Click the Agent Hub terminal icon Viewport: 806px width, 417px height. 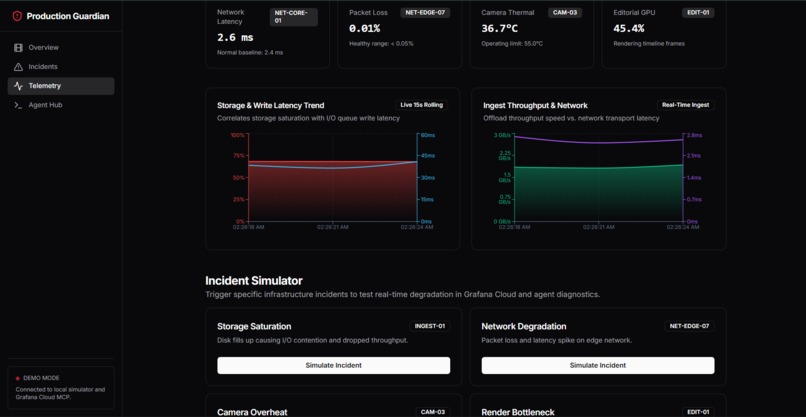pyautogui.click(x=19, y=105)
